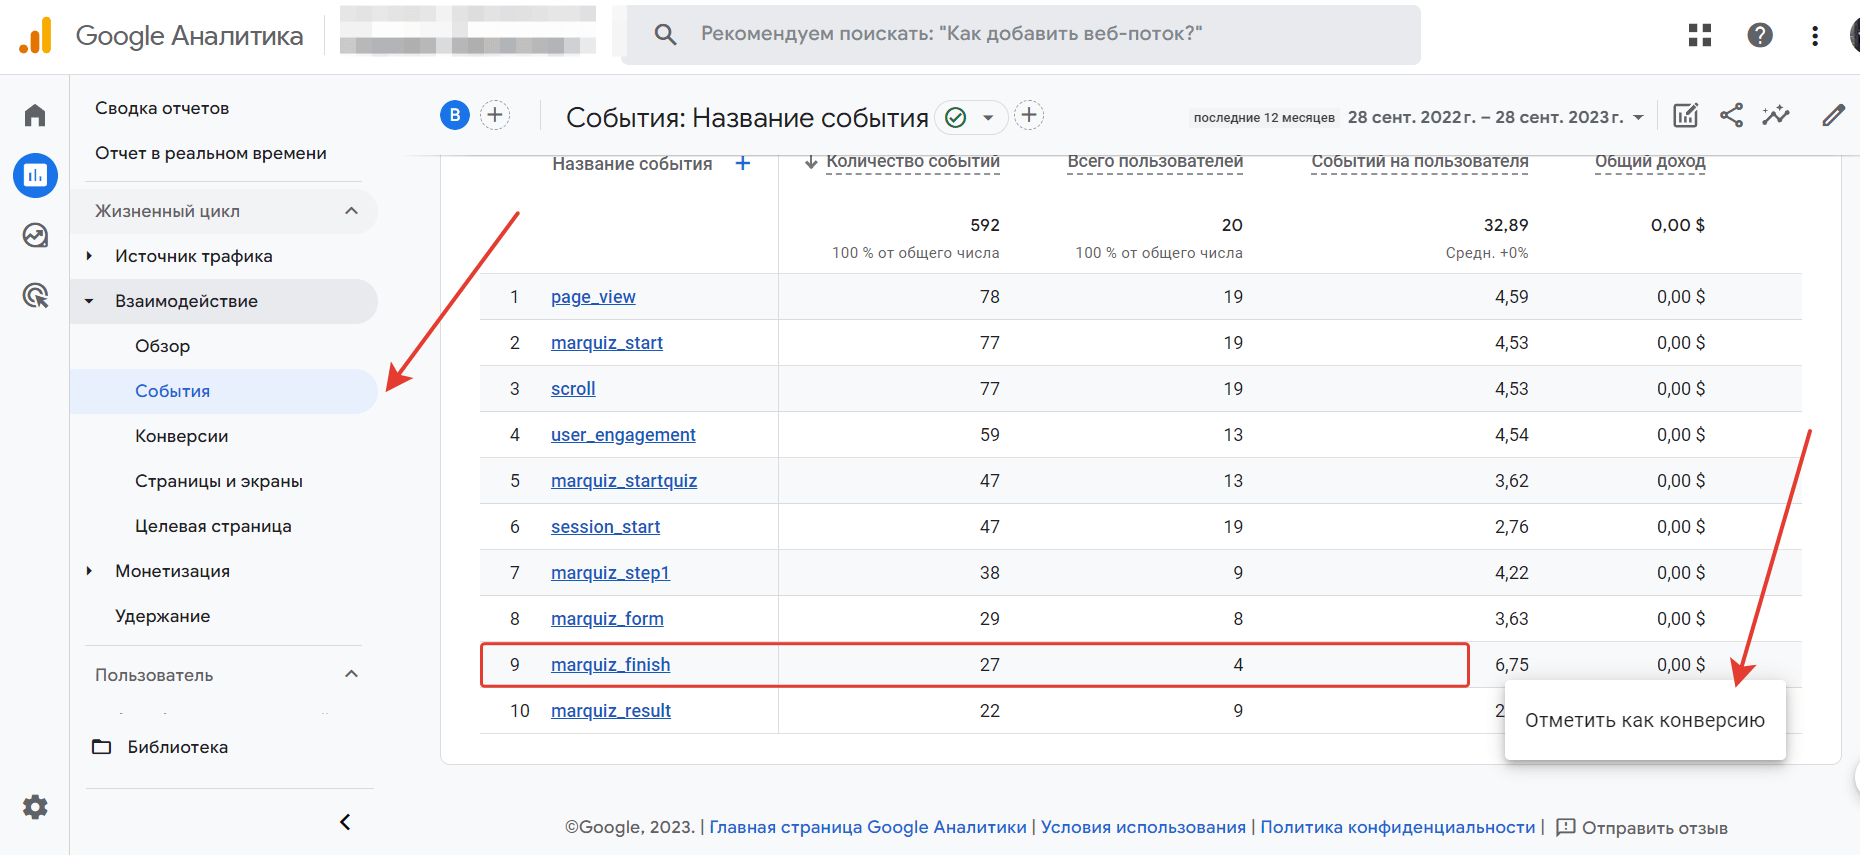The image size is (1860, 855).
Task: Collapse the Взаимодействие group
Action: coord(89,301)
